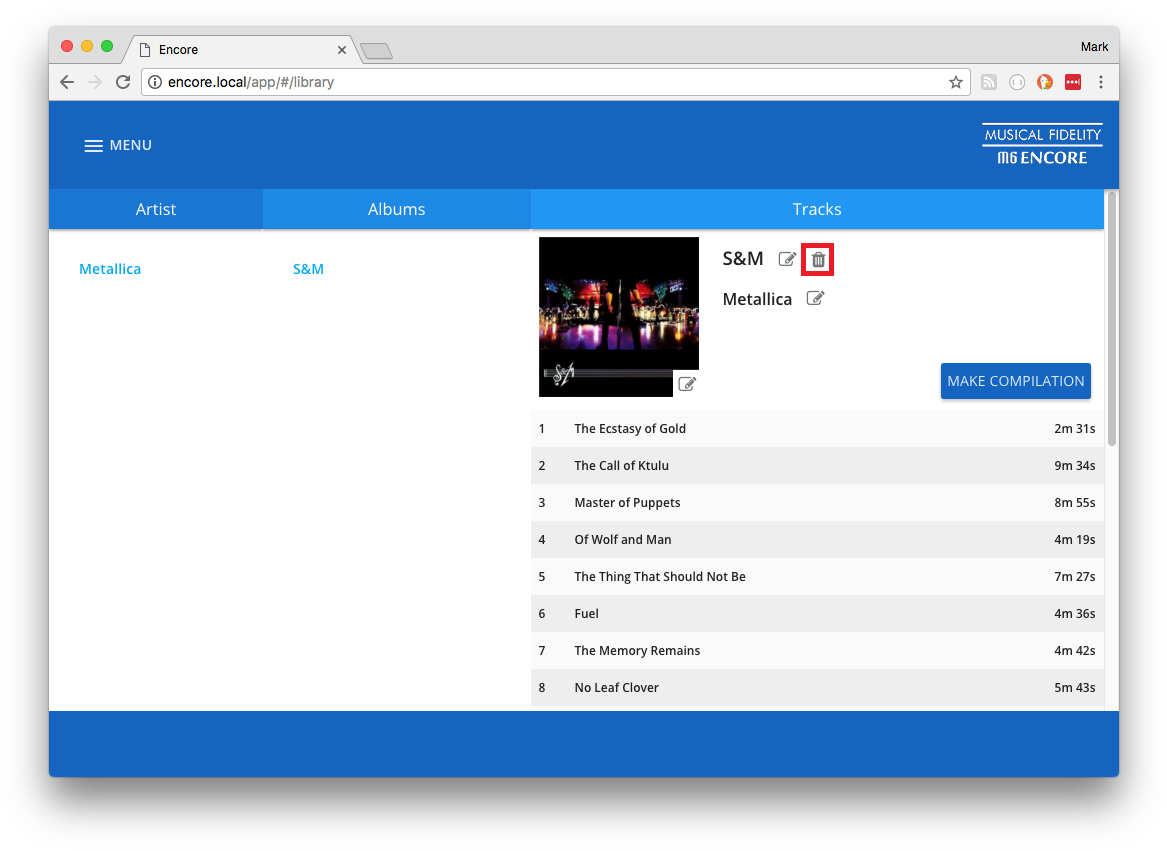Viewport: 1167px width, 851px height.
Task: Open the RSS feed extension
Action: click(x=988, y=82)
